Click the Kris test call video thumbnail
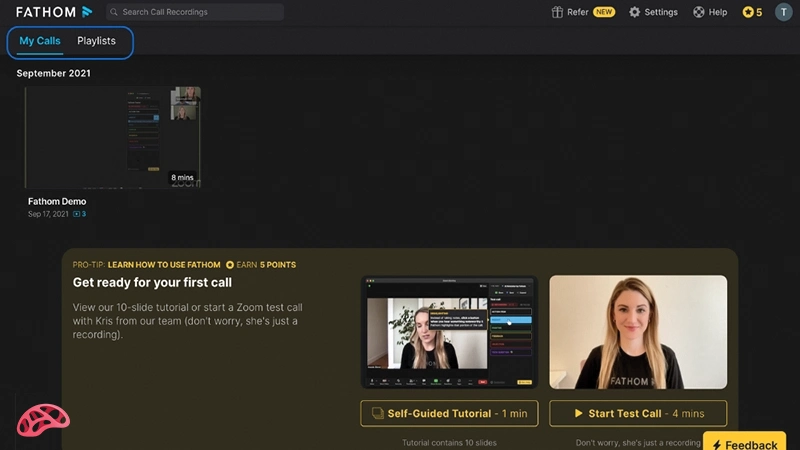 click(x=638, y=332)
